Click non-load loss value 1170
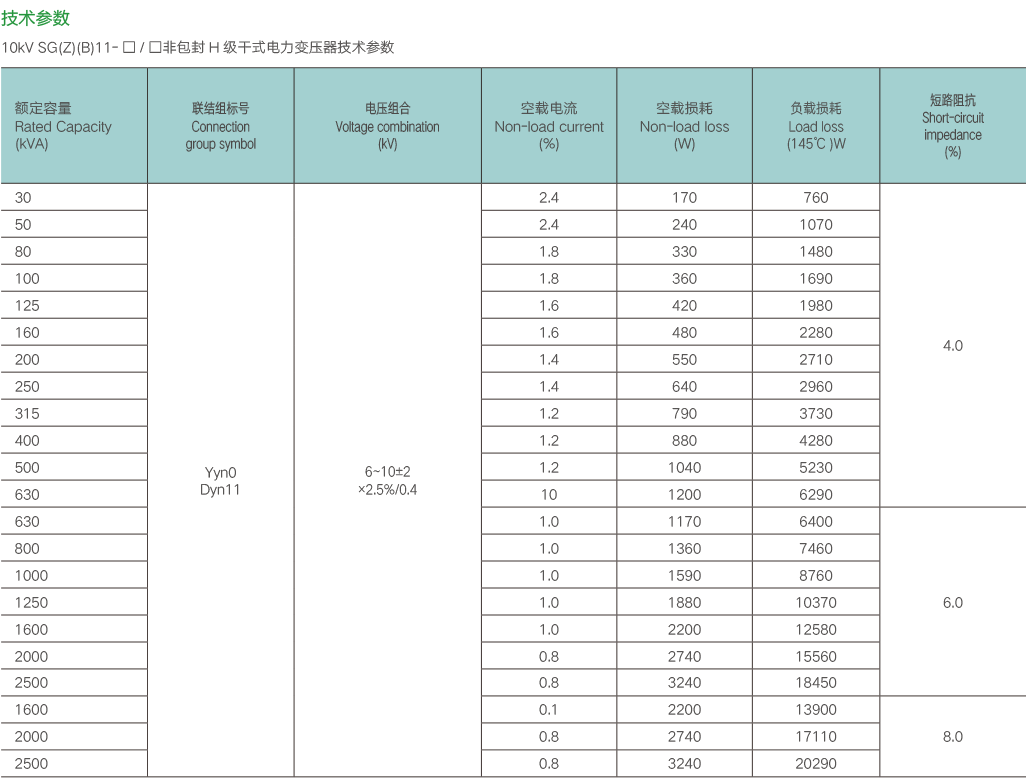This screenshot has width=1026, height=778. tap(684, 522)
